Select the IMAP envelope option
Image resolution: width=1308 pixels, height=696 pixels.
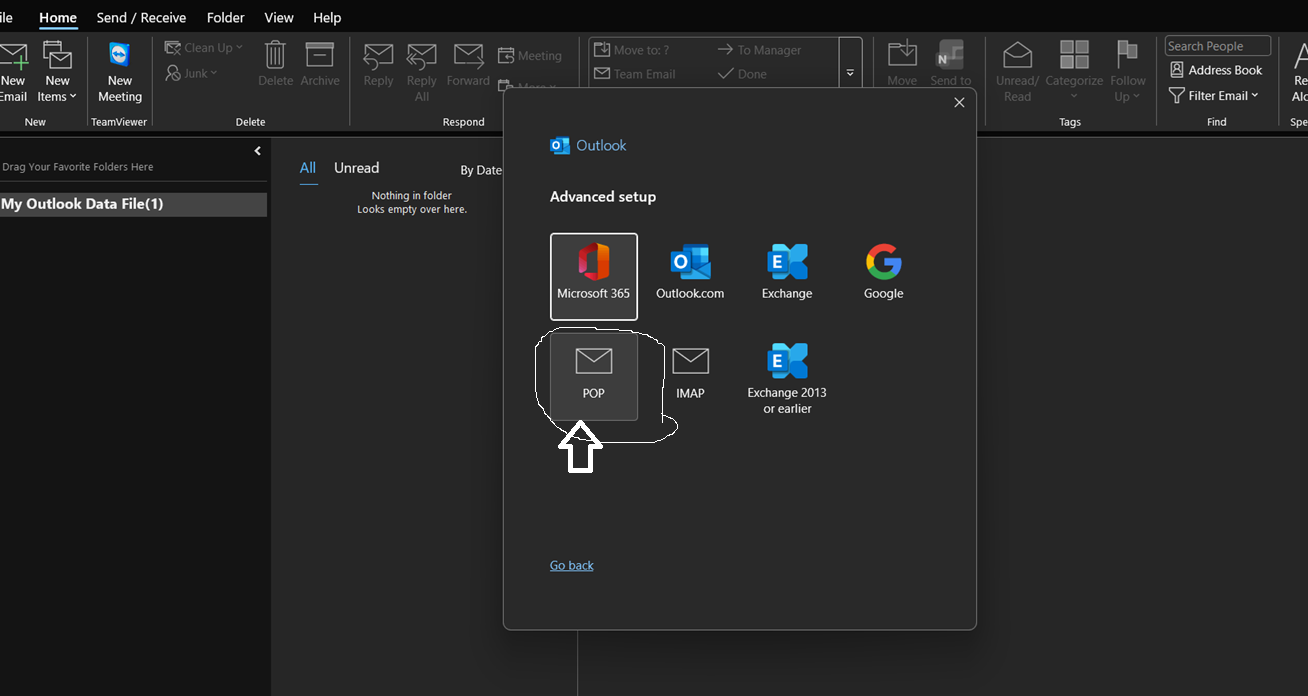tap(690, 372)
